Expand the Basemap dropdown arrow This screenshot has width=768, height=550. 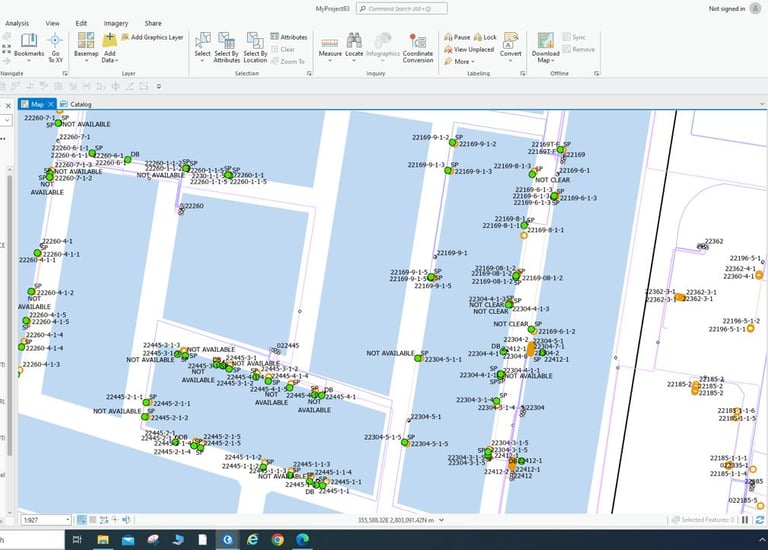click(x=86, y=60)
